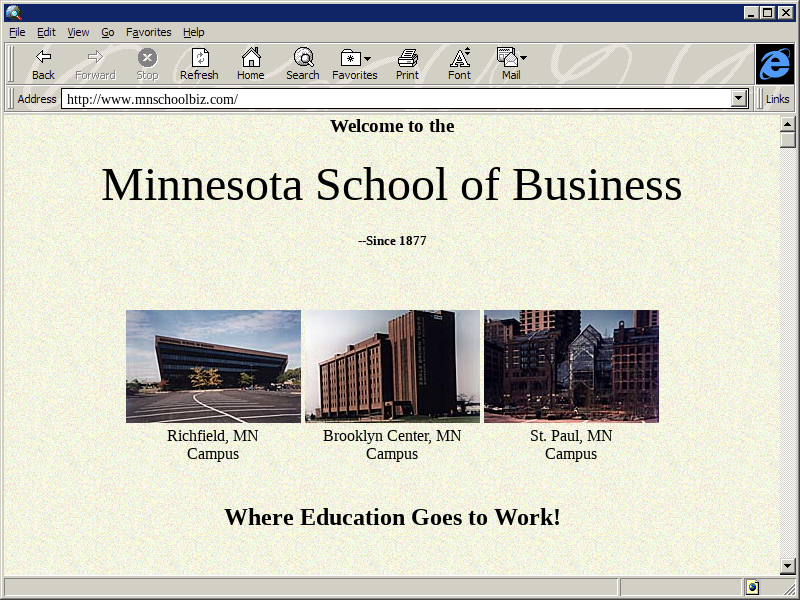Expand the Links toolbar
The width and height of the screenshot is (800, 600).
pos(777,99)
